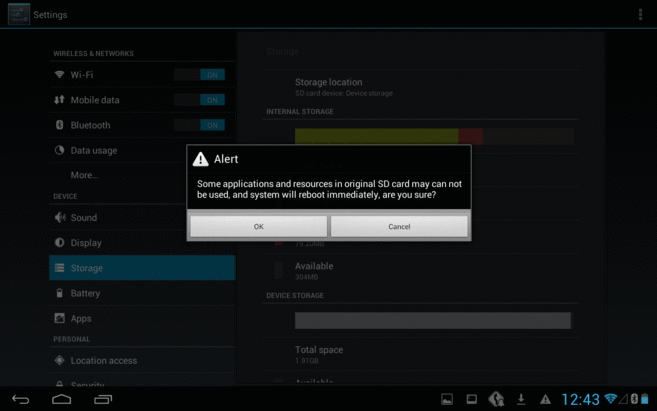Viewport: 657px width, 411px height.
Task: Toggle the Wi-Fi switch
Action: point(199,75)
